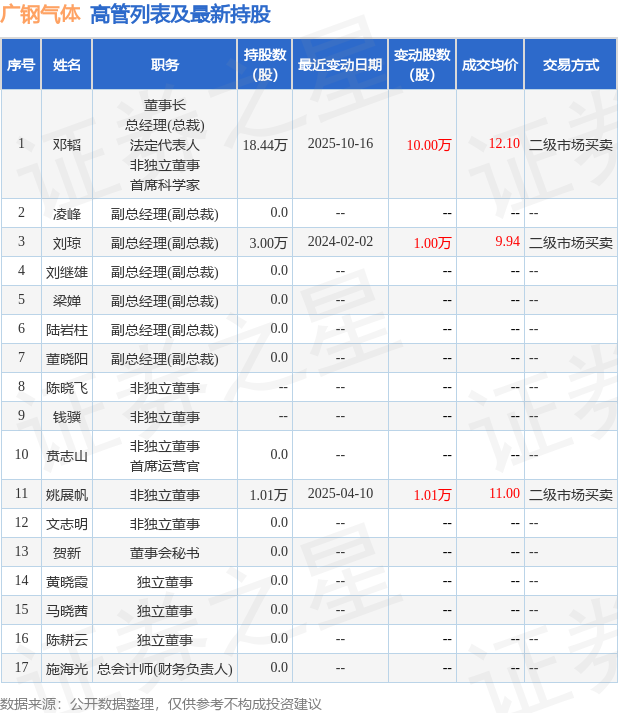Click the red 1.01万 change value
Screen dimensions: 618x713
tap(432, 495)
